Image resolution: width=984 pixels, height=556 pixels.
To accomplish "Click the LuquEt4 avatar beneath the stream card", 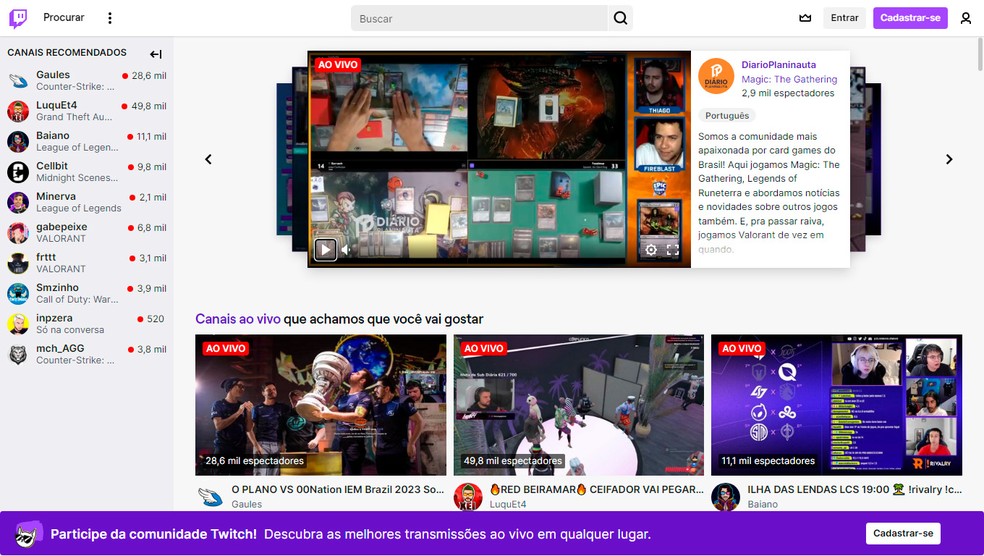I will (468, 496).
